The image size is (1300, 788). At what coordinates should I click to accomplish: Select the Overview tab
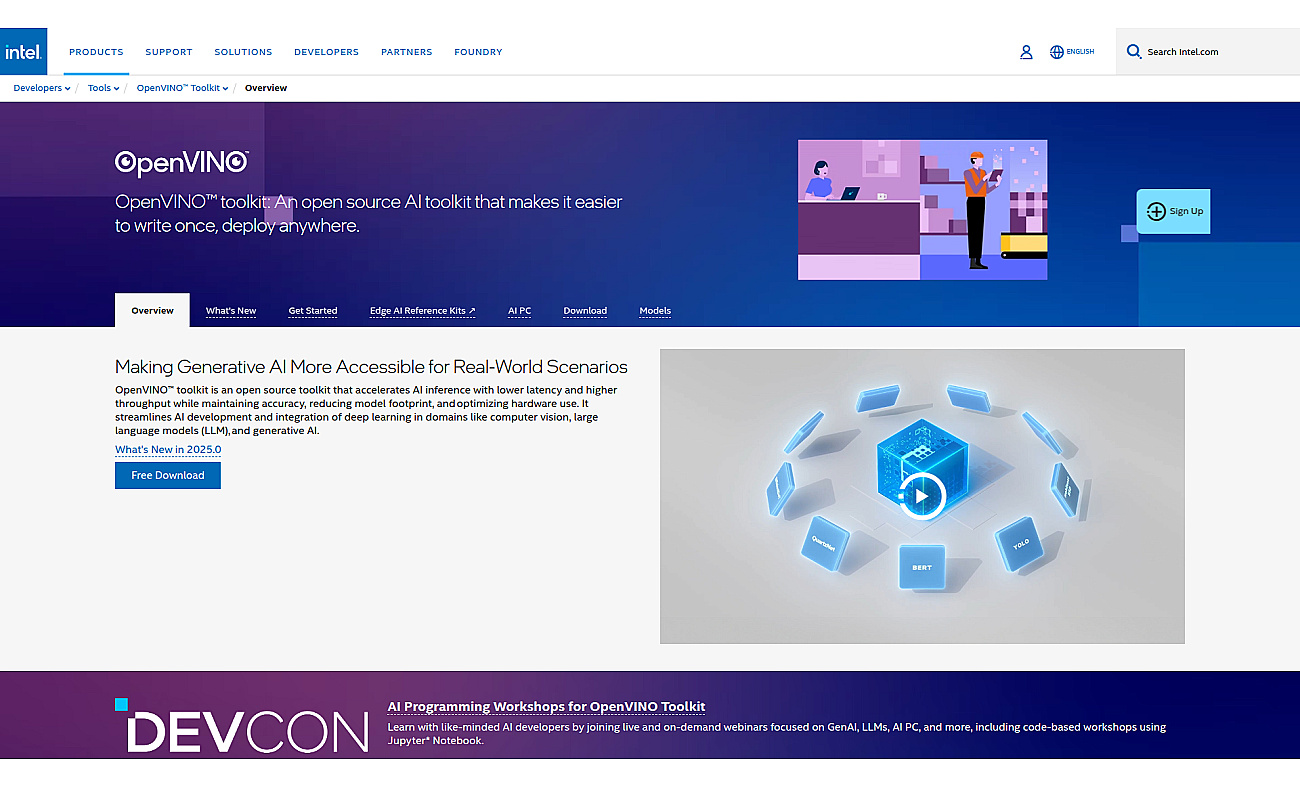(152, 310)
